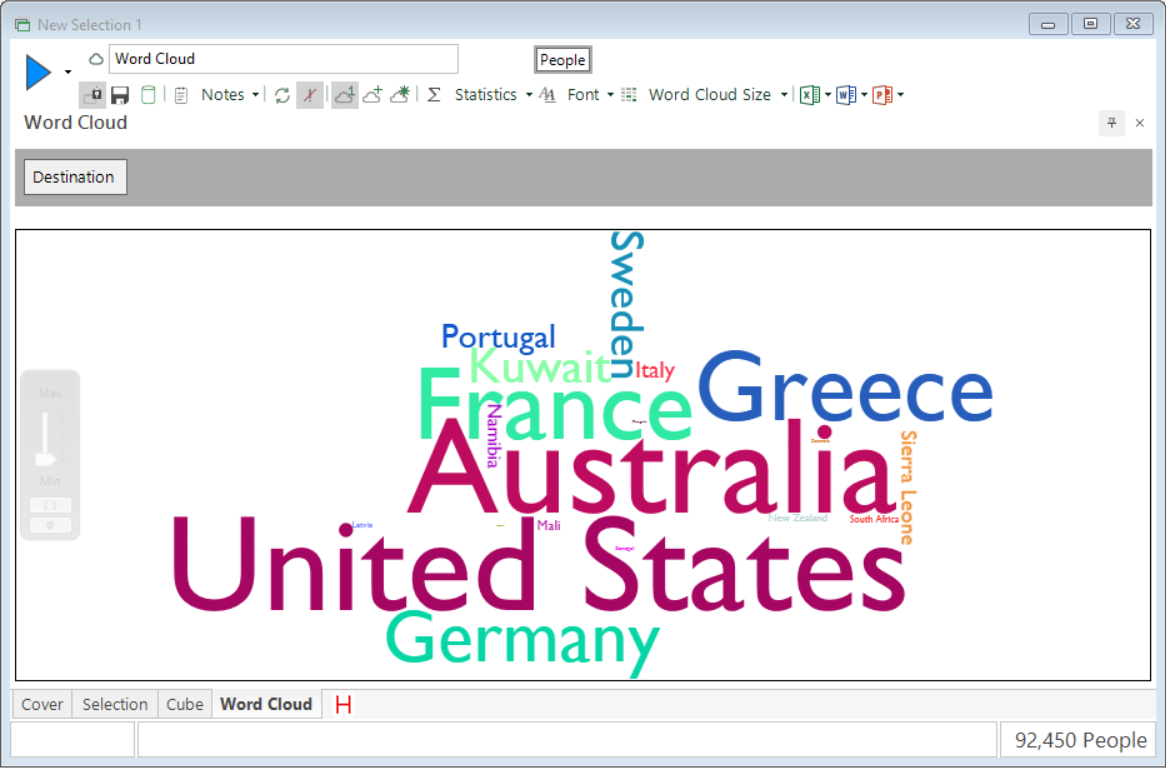
Task: Click the word Kuwait in the cloud
Action: point(540,366)
